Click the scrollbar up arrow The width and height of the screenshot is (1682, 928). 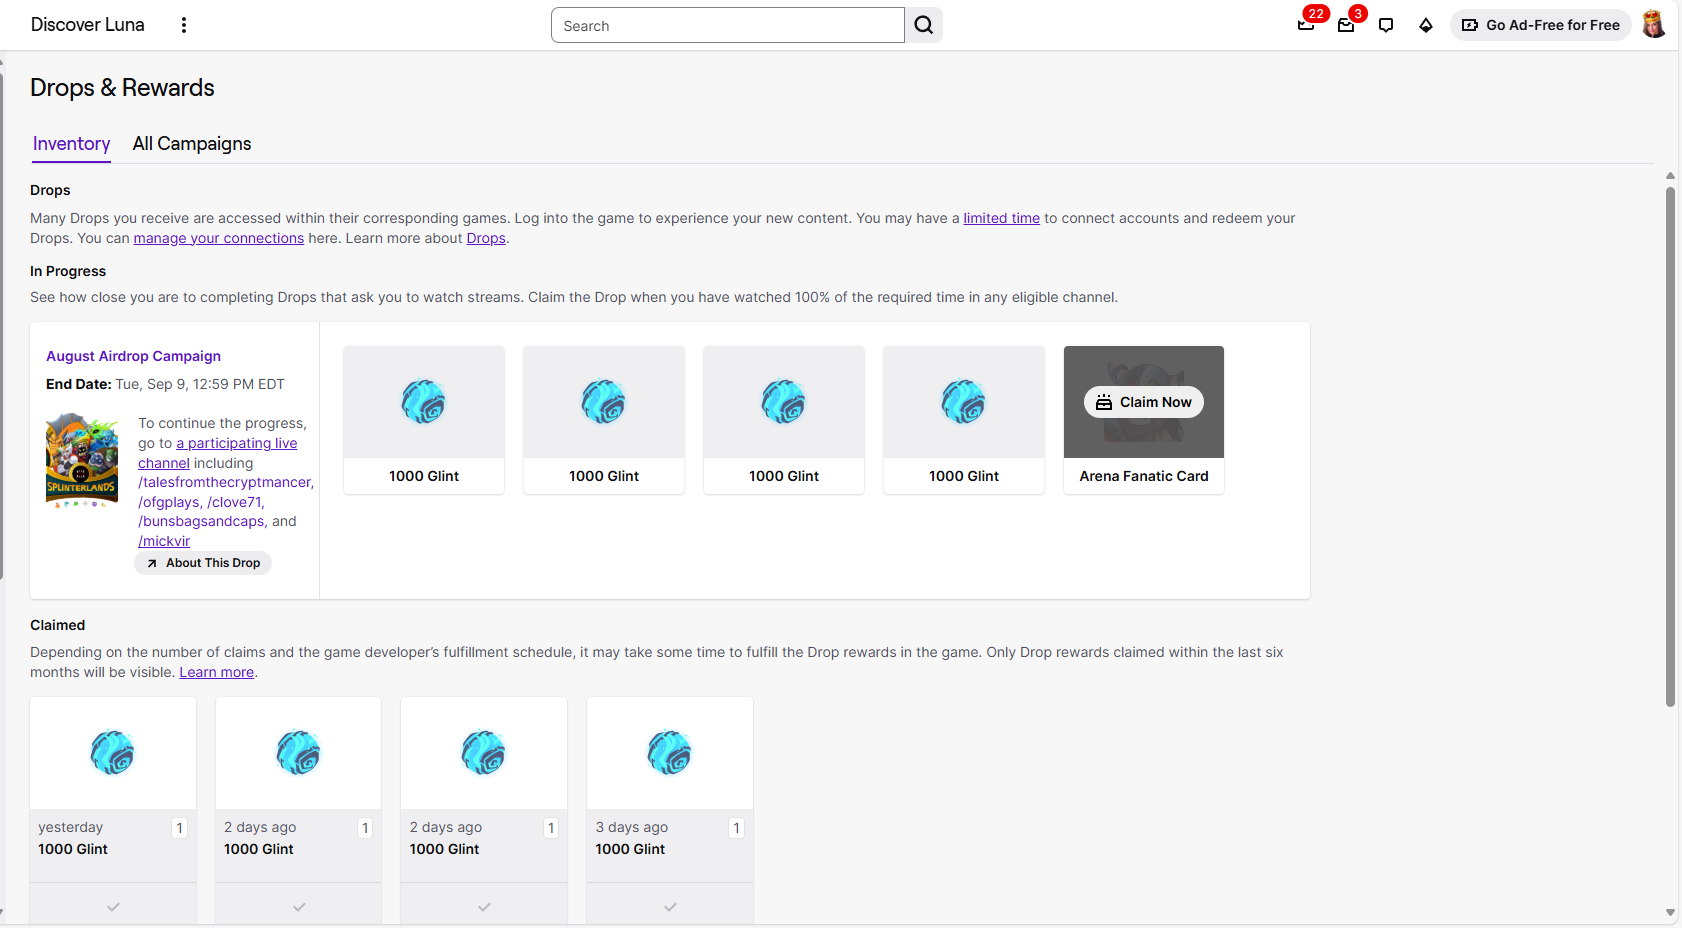[x=1670, y=176]
